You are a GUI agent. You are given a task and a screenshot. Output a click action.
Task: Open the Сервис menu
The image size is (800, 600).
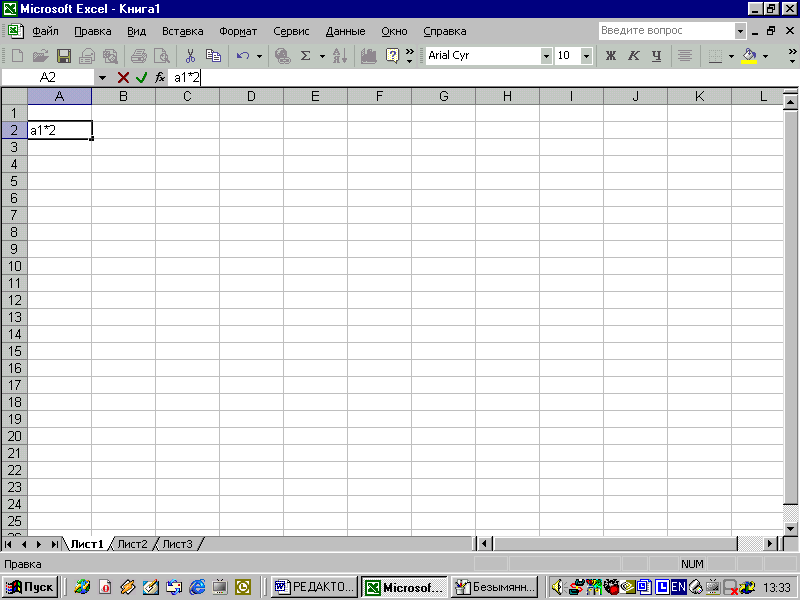point(291,31)
